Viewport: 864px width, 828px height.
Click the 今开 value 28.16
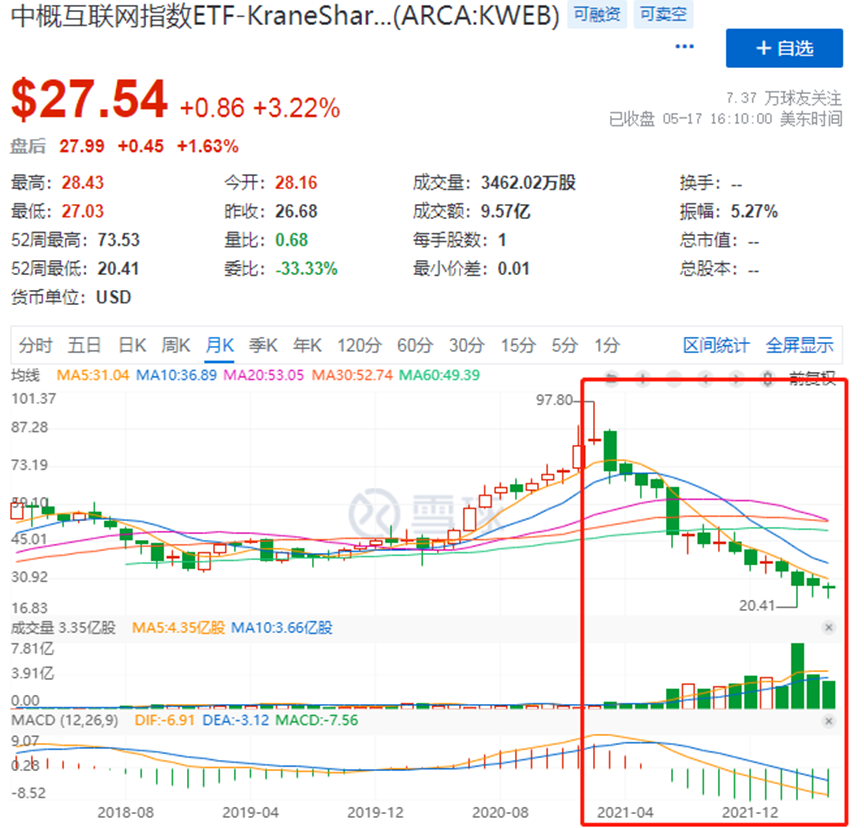click(x=296, y=182)
